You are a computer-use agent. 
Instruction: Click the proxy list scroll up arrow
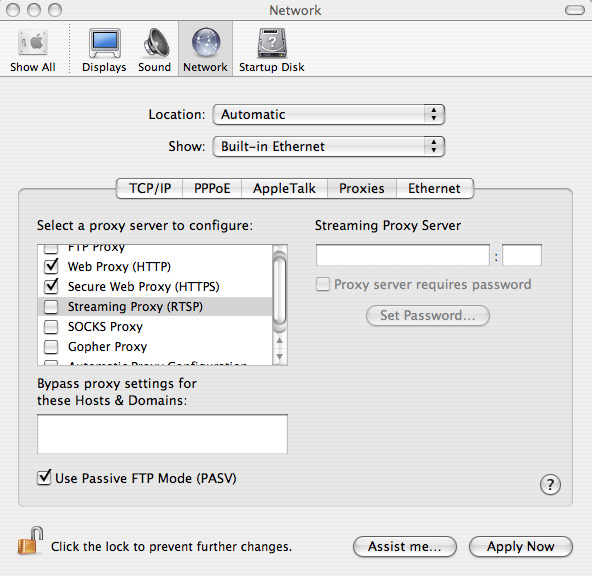point(279,340)
